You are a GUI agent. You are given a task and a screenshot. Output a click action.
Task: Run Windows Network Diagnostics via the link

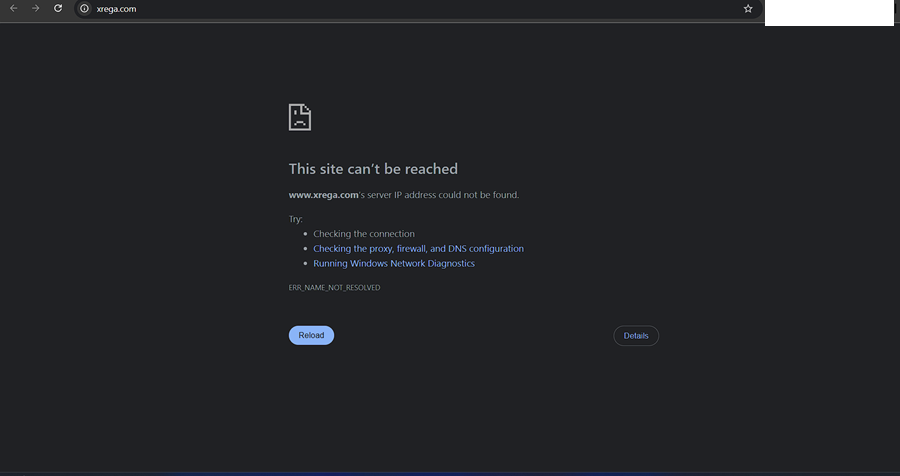click(x=394, y=264)
